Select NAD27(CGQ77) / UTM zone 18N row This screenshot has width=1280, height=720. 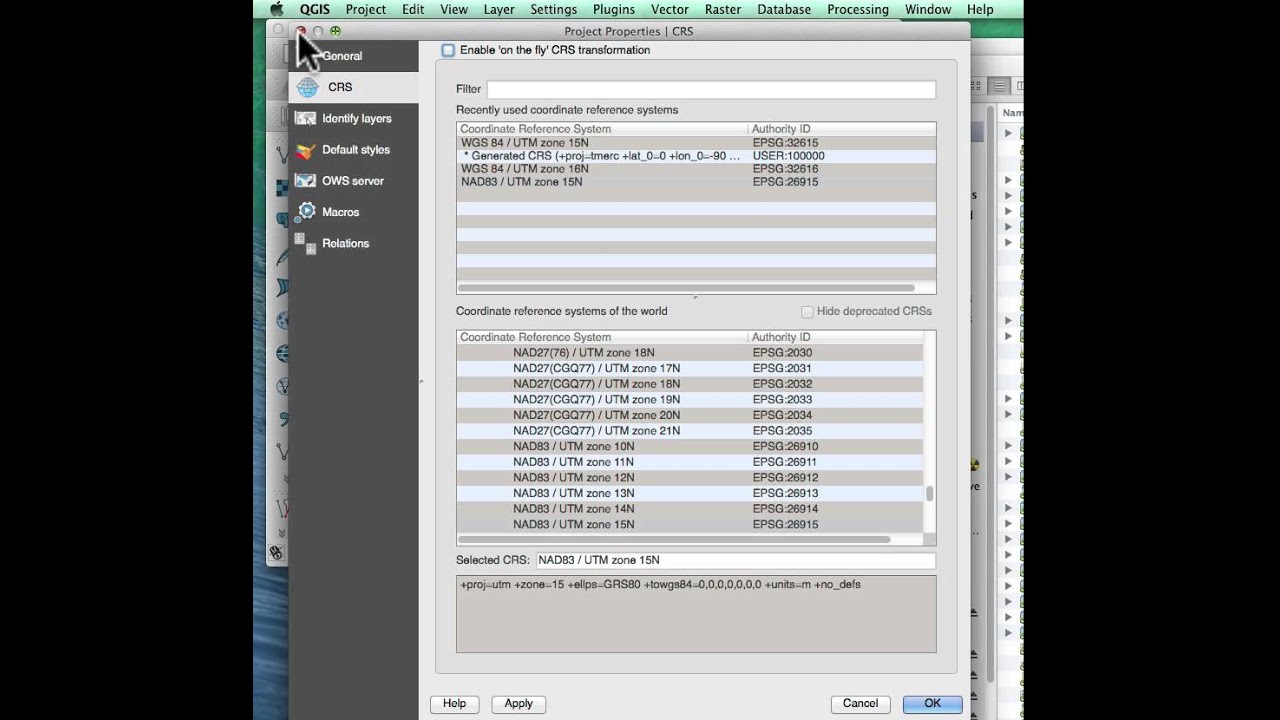pos(691,384)
